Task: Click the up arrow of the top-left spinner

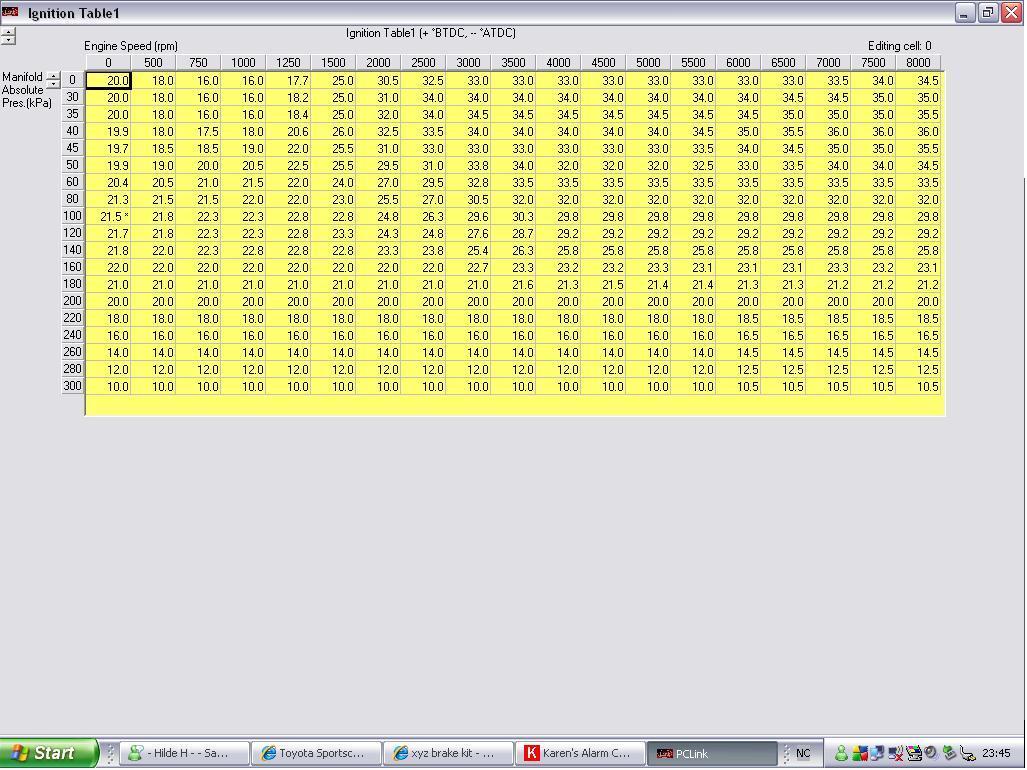Action: pos(8,31)
